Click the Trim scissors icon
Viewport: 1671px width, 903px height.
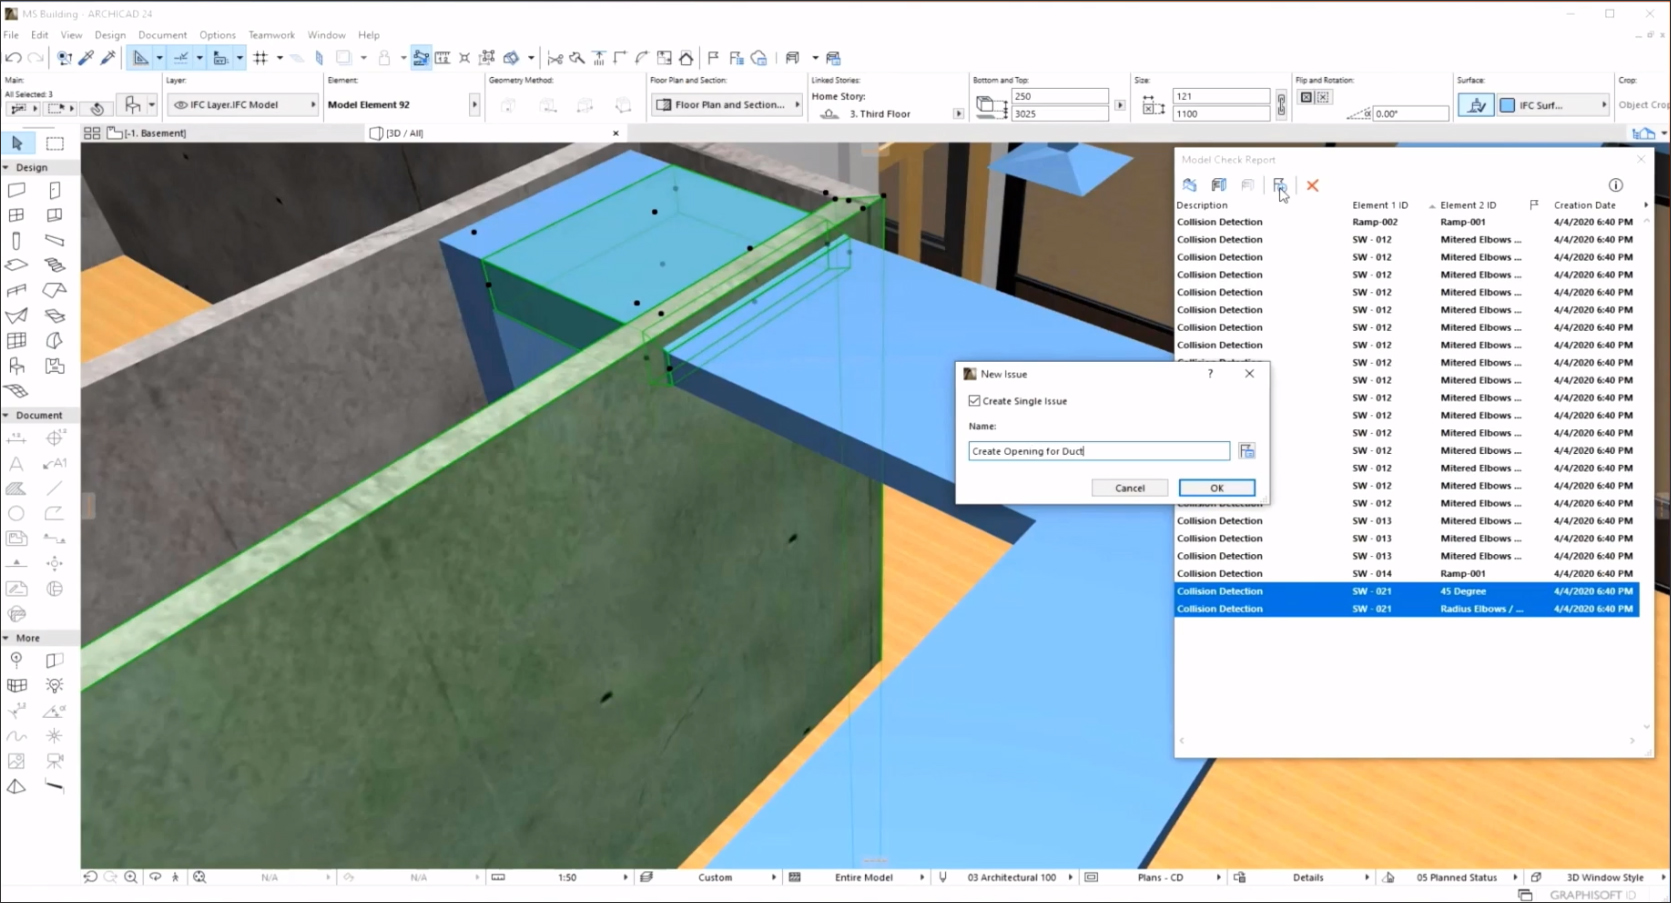point(555,58)
